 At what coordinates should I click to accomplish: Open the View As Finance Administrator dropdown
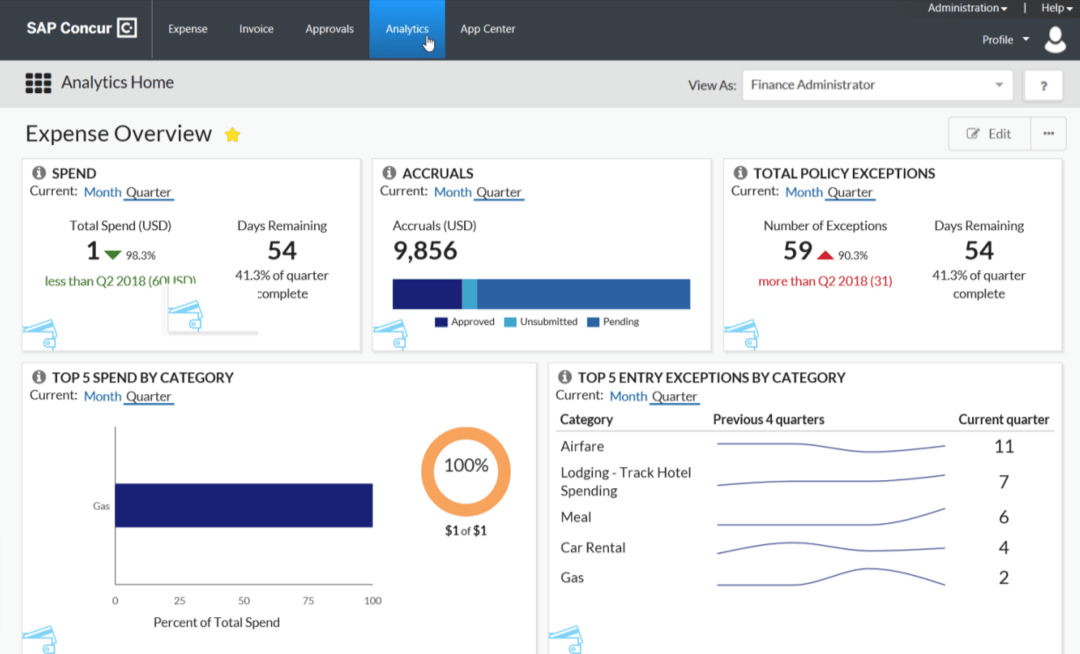[877, 85]
